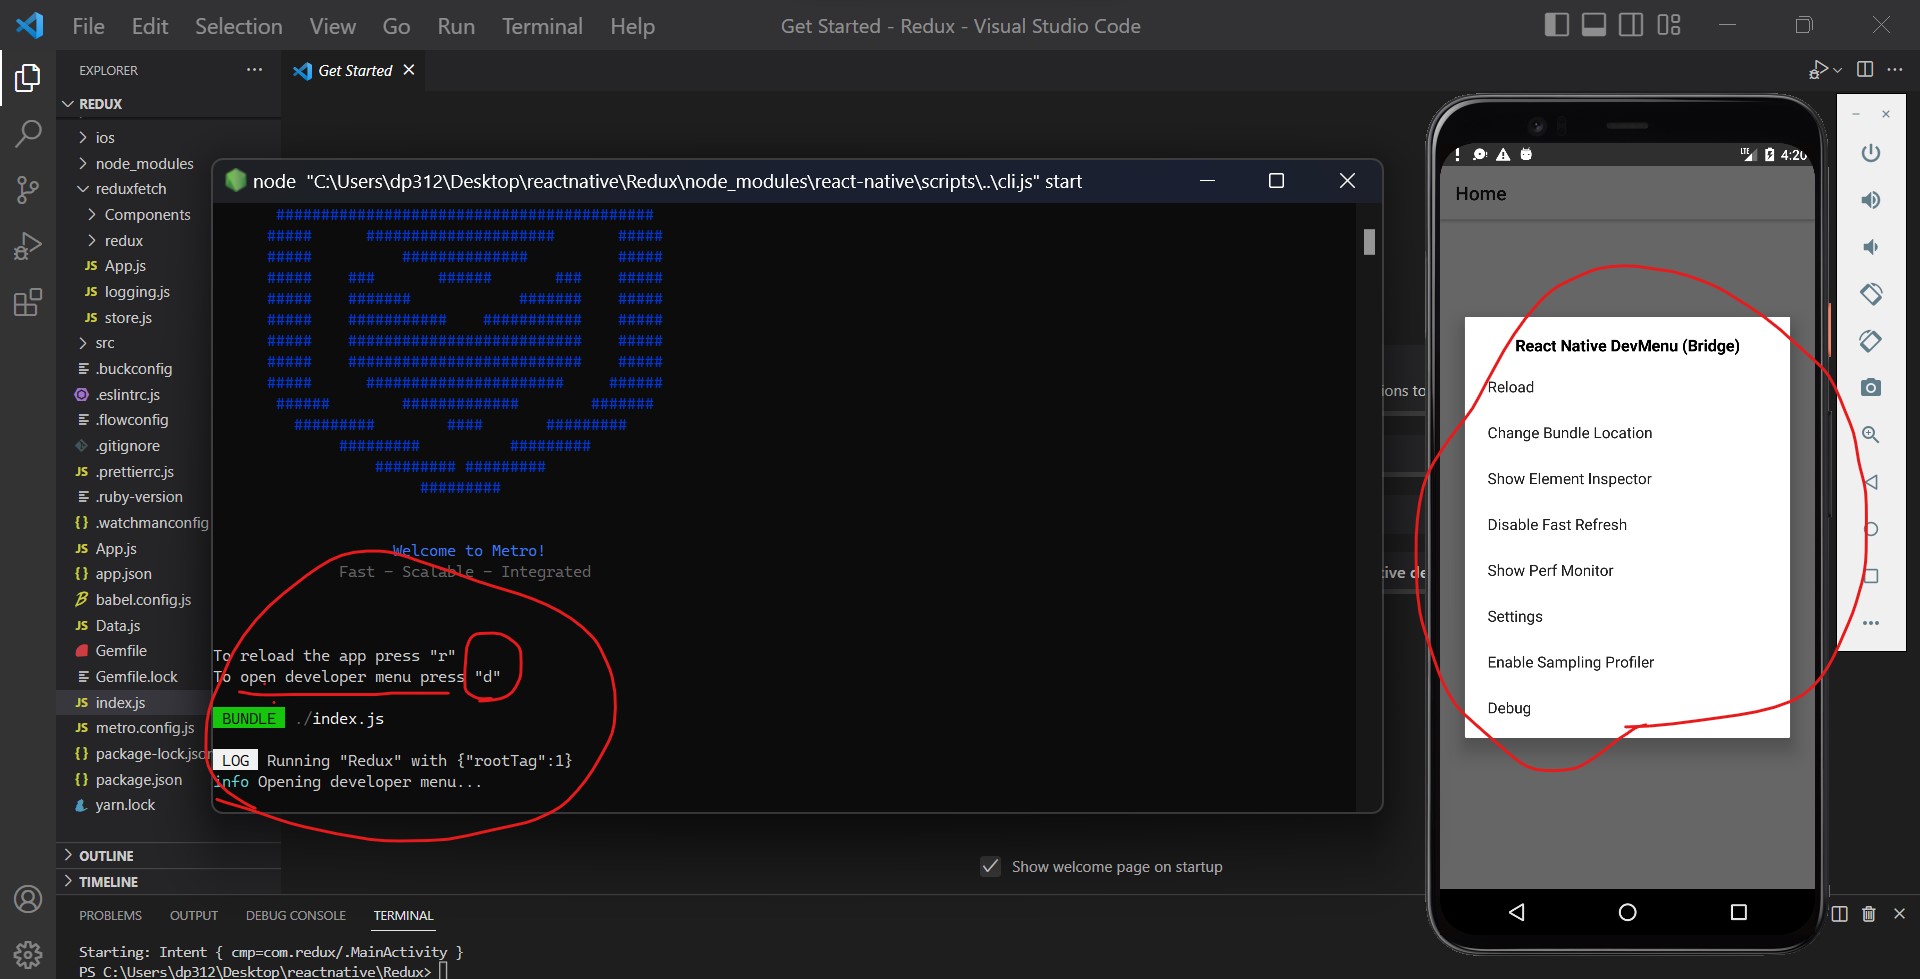Switch to the PROBLEMS panel tab
The image size is (1920, 979).
point(110,915)
